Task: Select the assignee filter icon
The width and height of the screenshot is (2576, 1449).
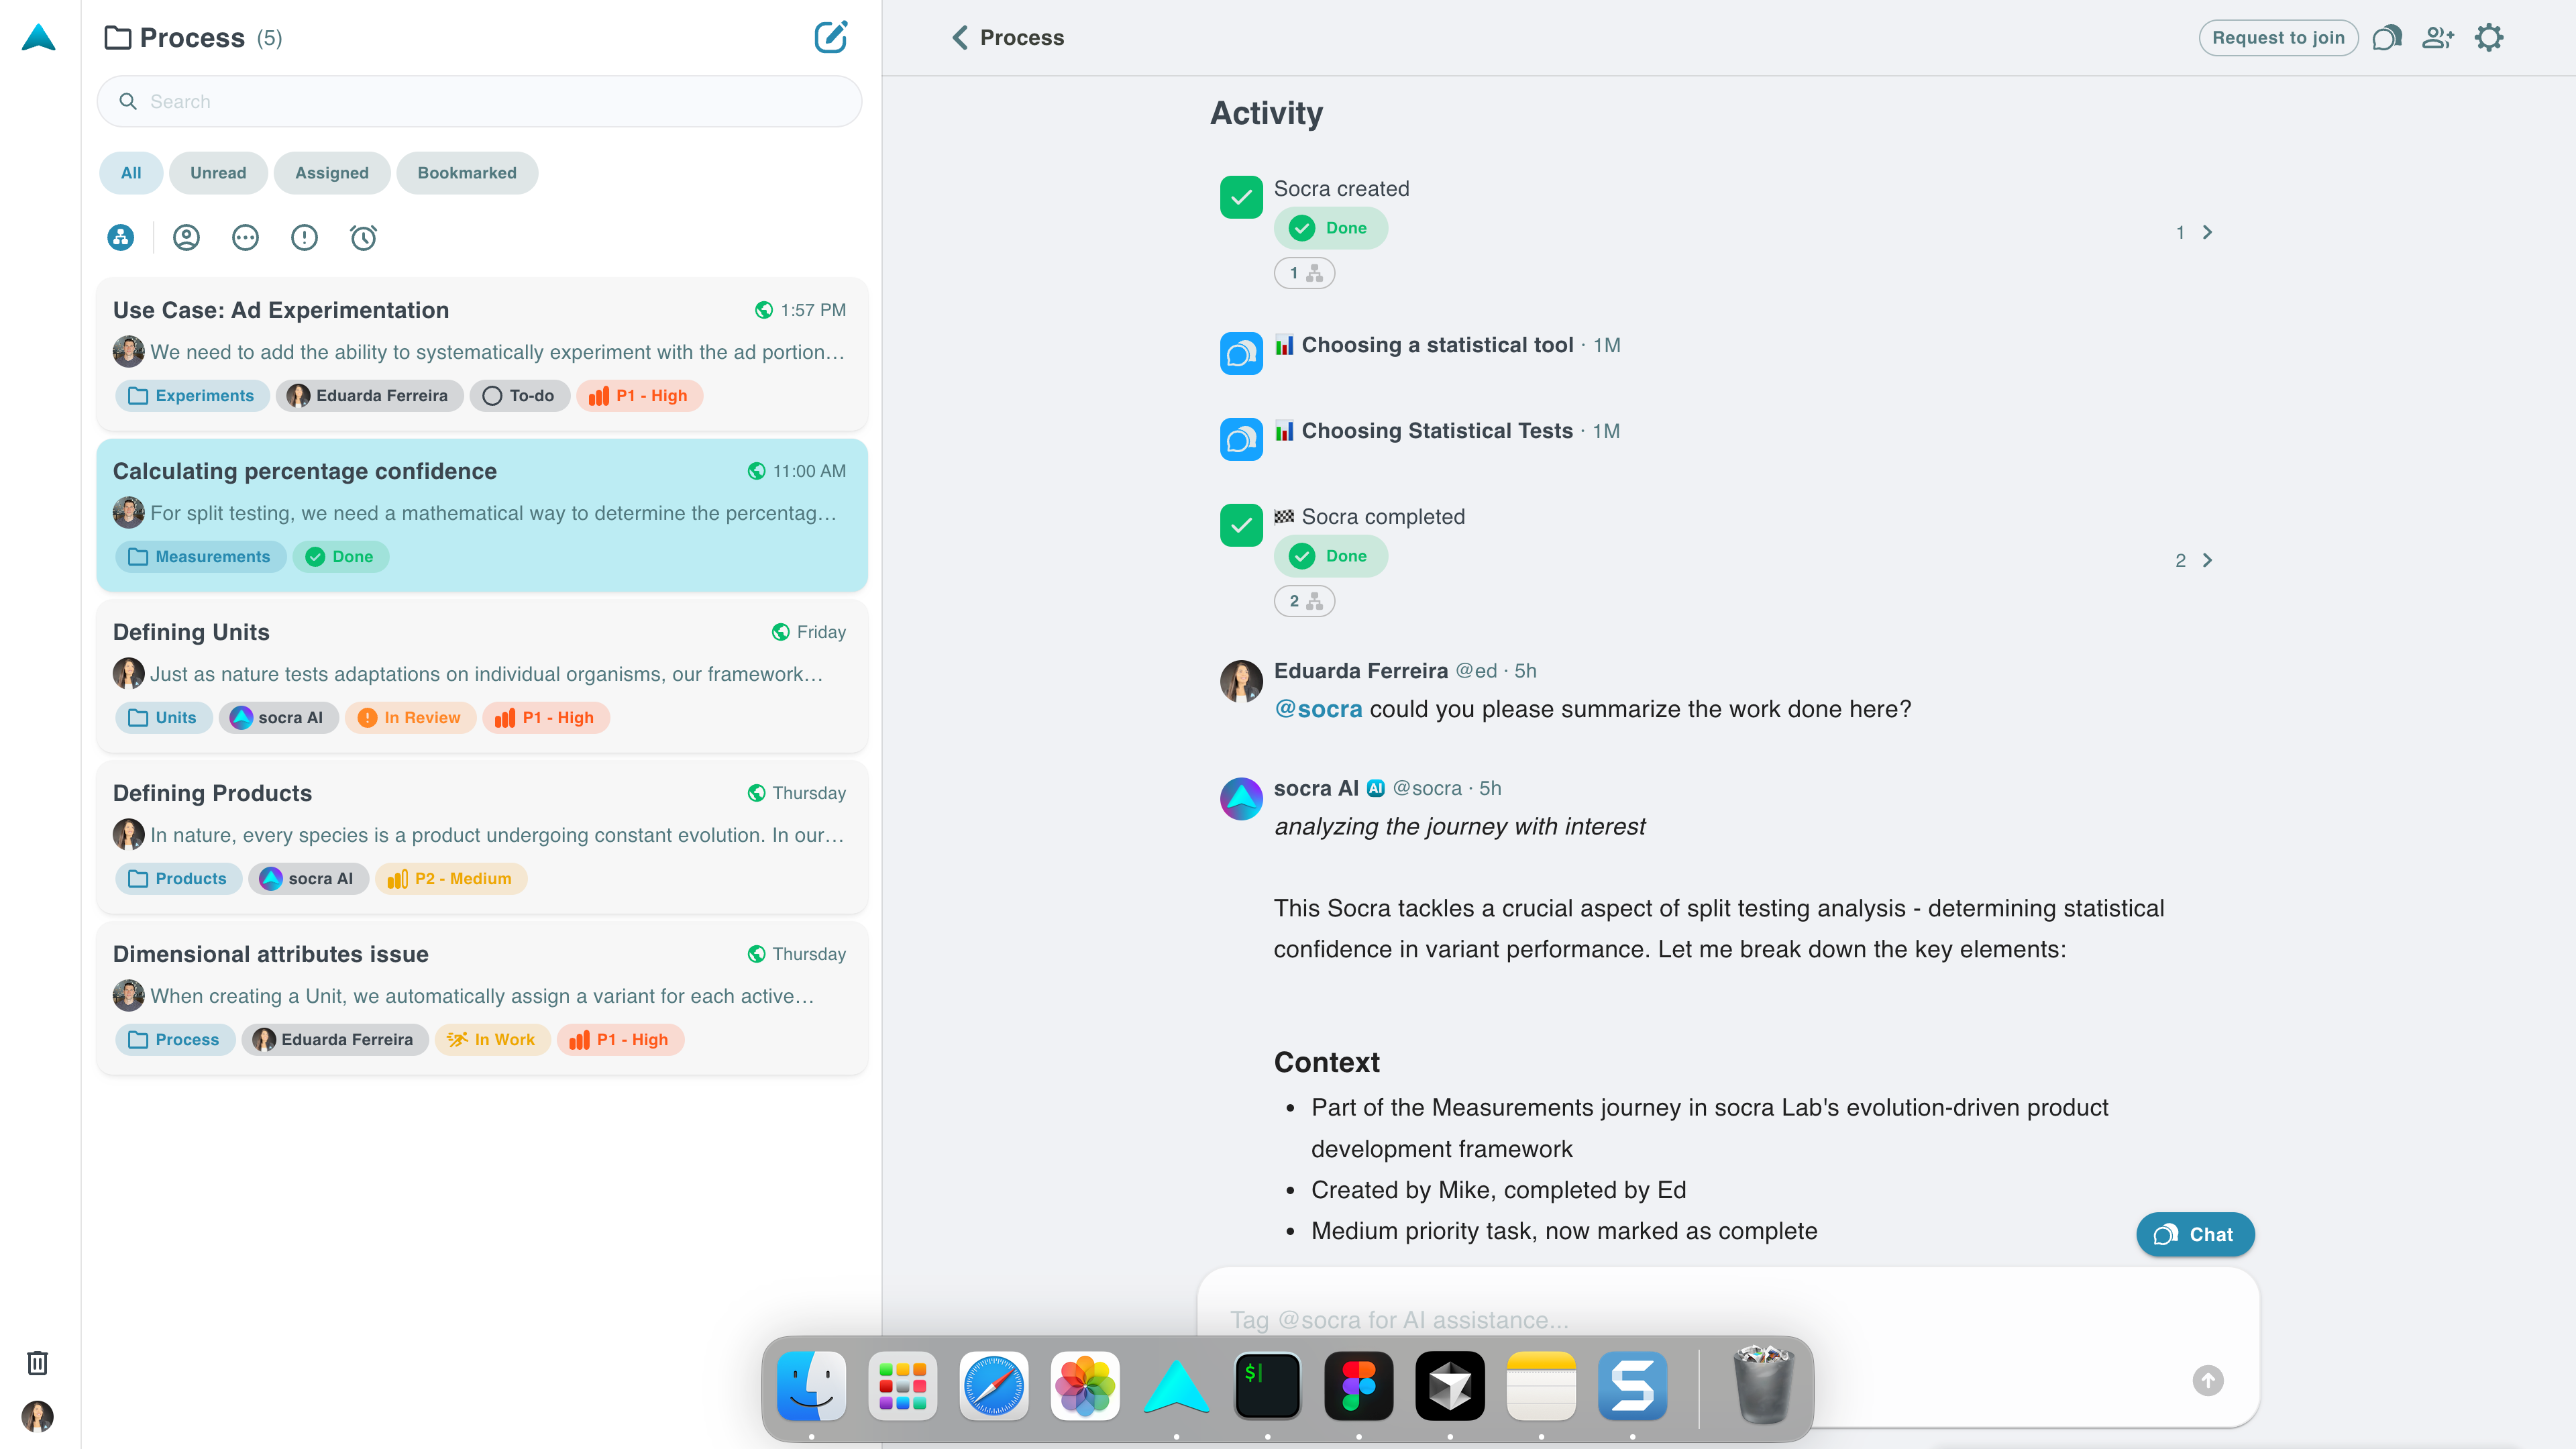Action: click(x=186, y=237)
